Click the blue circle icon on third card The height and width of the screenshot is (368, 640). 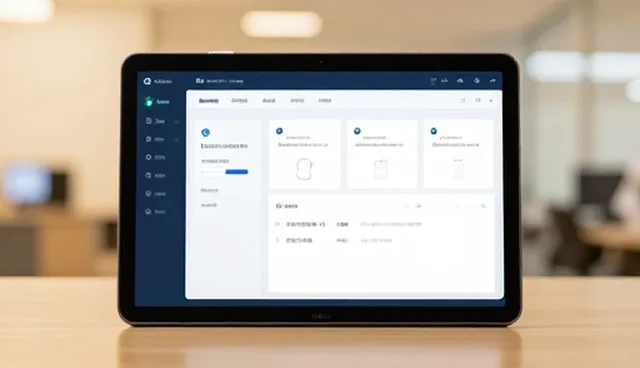tap(433, 131)
